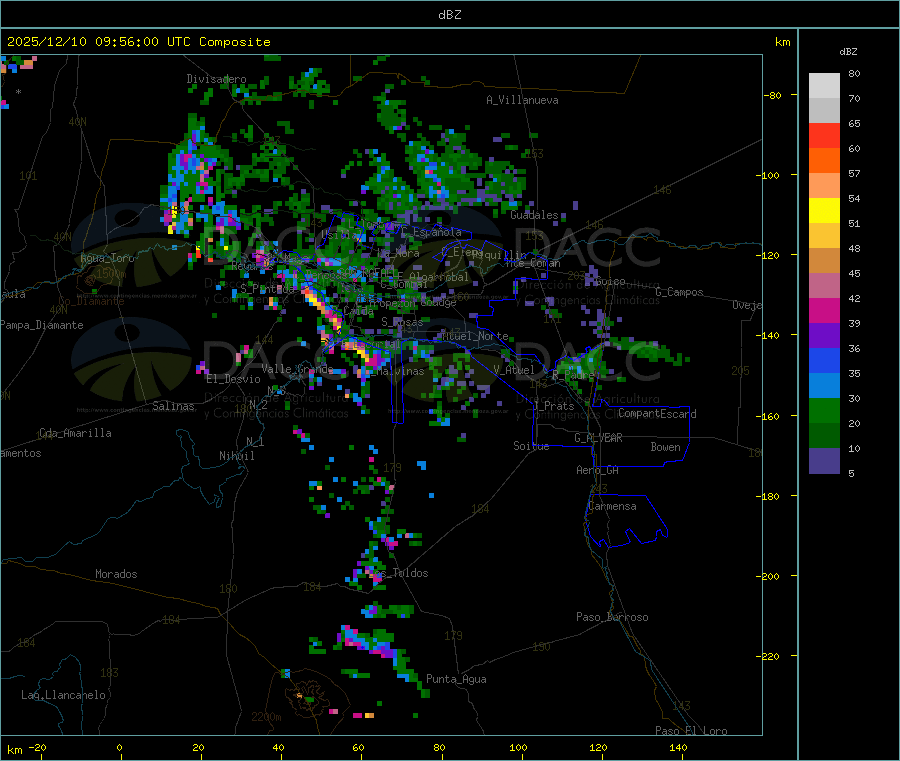Click the Punta_Agua label
This screenshot has height=761, width=900.
(456, 679)
